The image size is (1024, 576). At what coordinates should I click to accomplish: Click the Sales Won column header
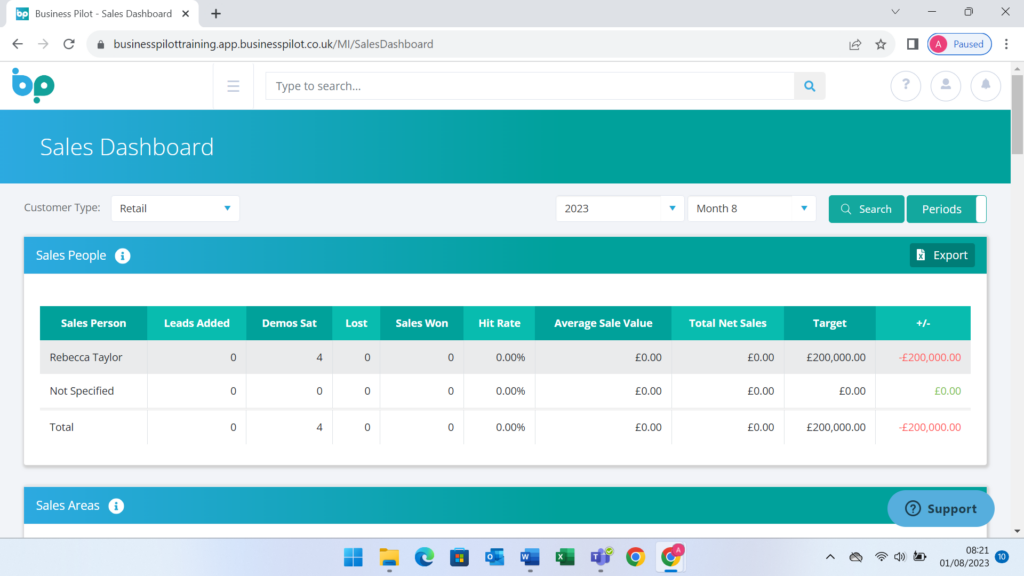coord(422,323)
